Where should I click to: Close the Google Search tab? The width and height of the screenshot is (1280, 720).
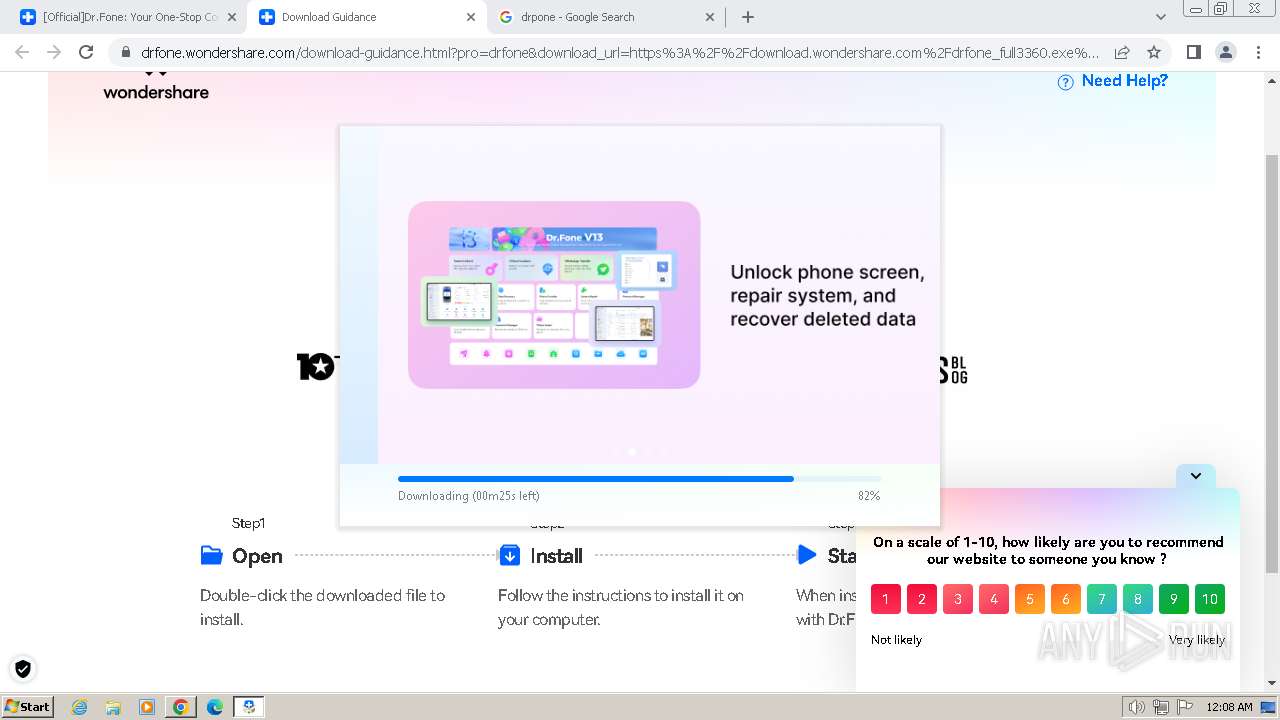(710, 17)
